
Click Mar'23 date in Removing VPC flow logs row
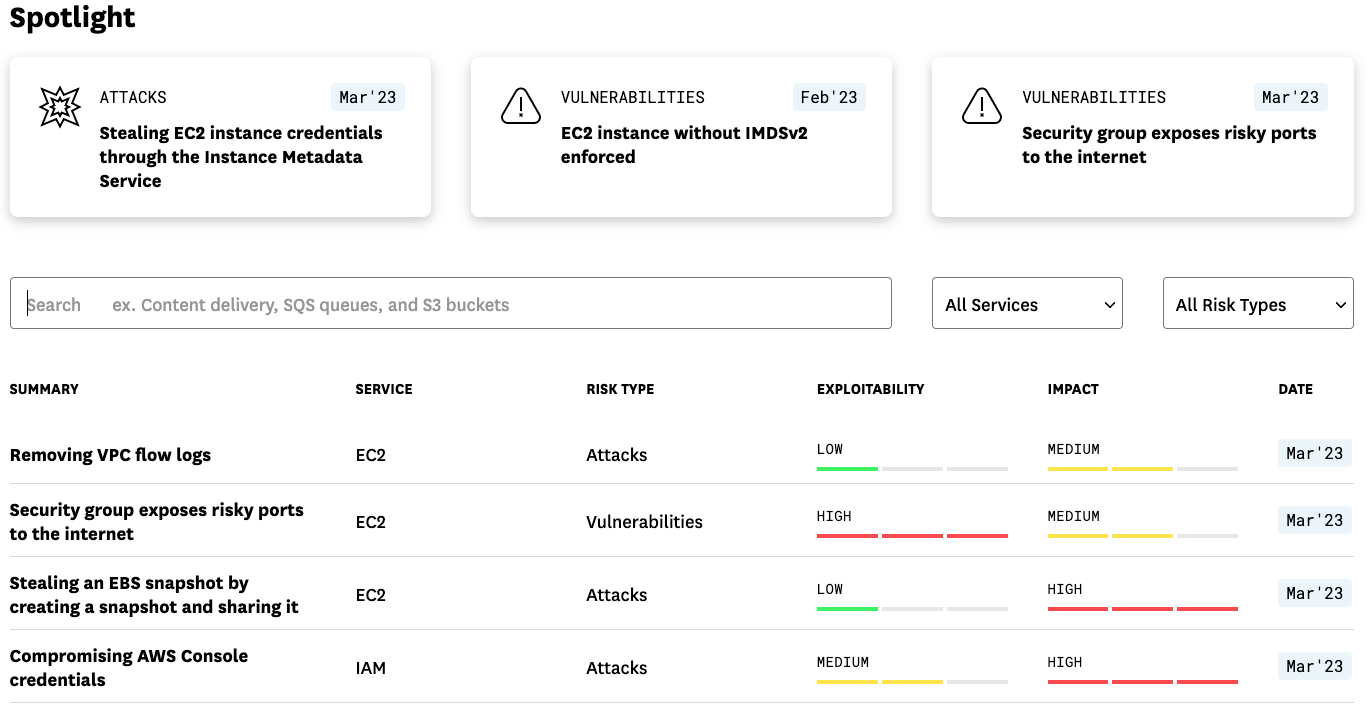tap(1315, 453)
